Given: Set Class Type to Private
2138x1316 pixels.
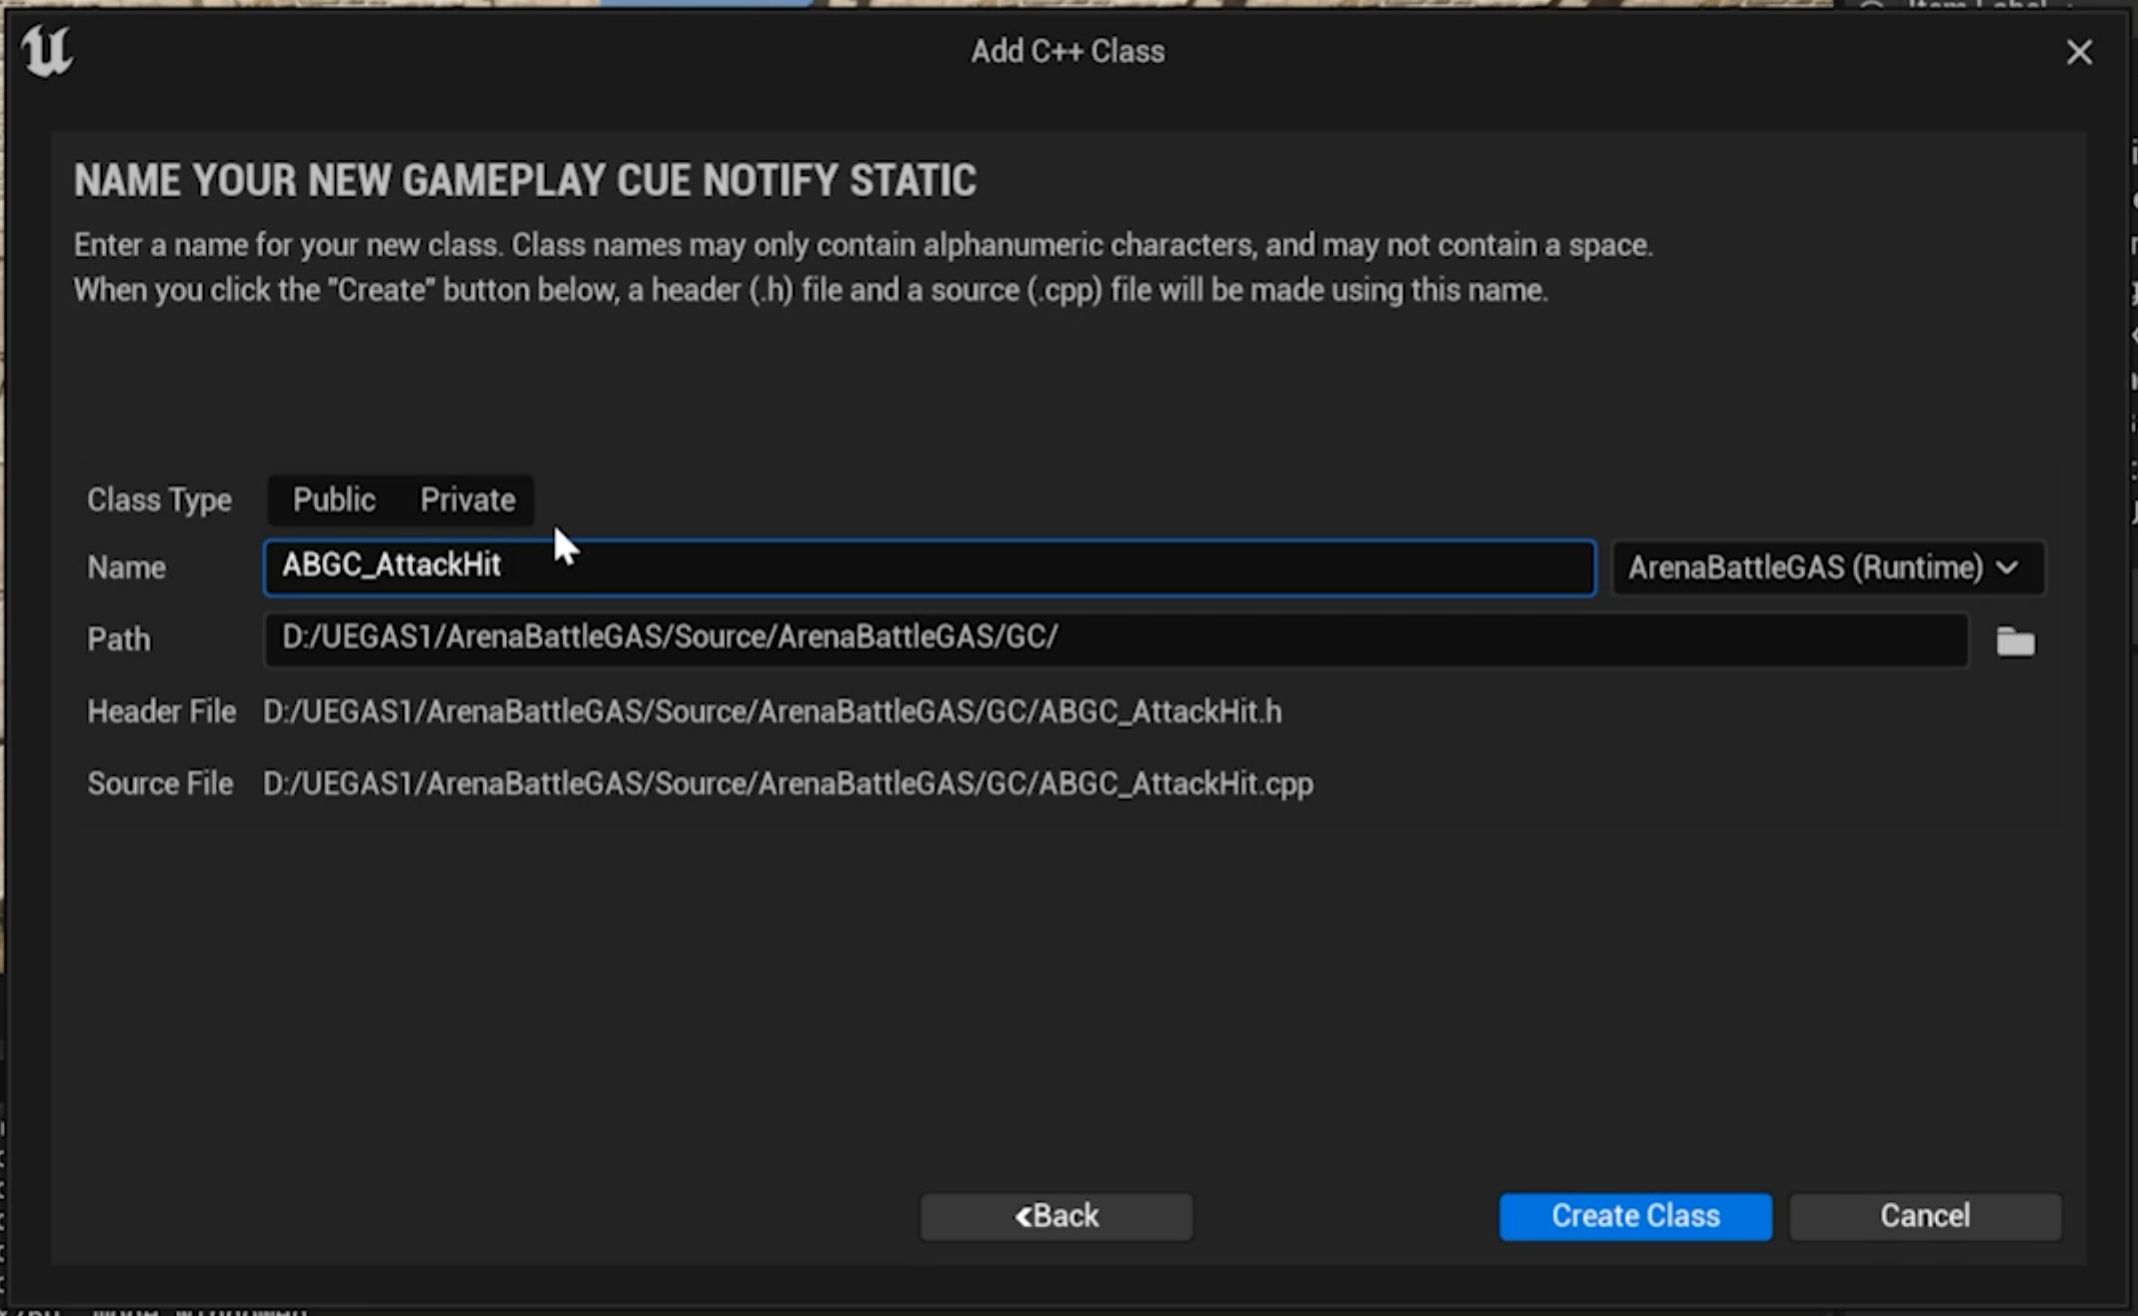Looking at the screenshot, I should click(467, 499).
